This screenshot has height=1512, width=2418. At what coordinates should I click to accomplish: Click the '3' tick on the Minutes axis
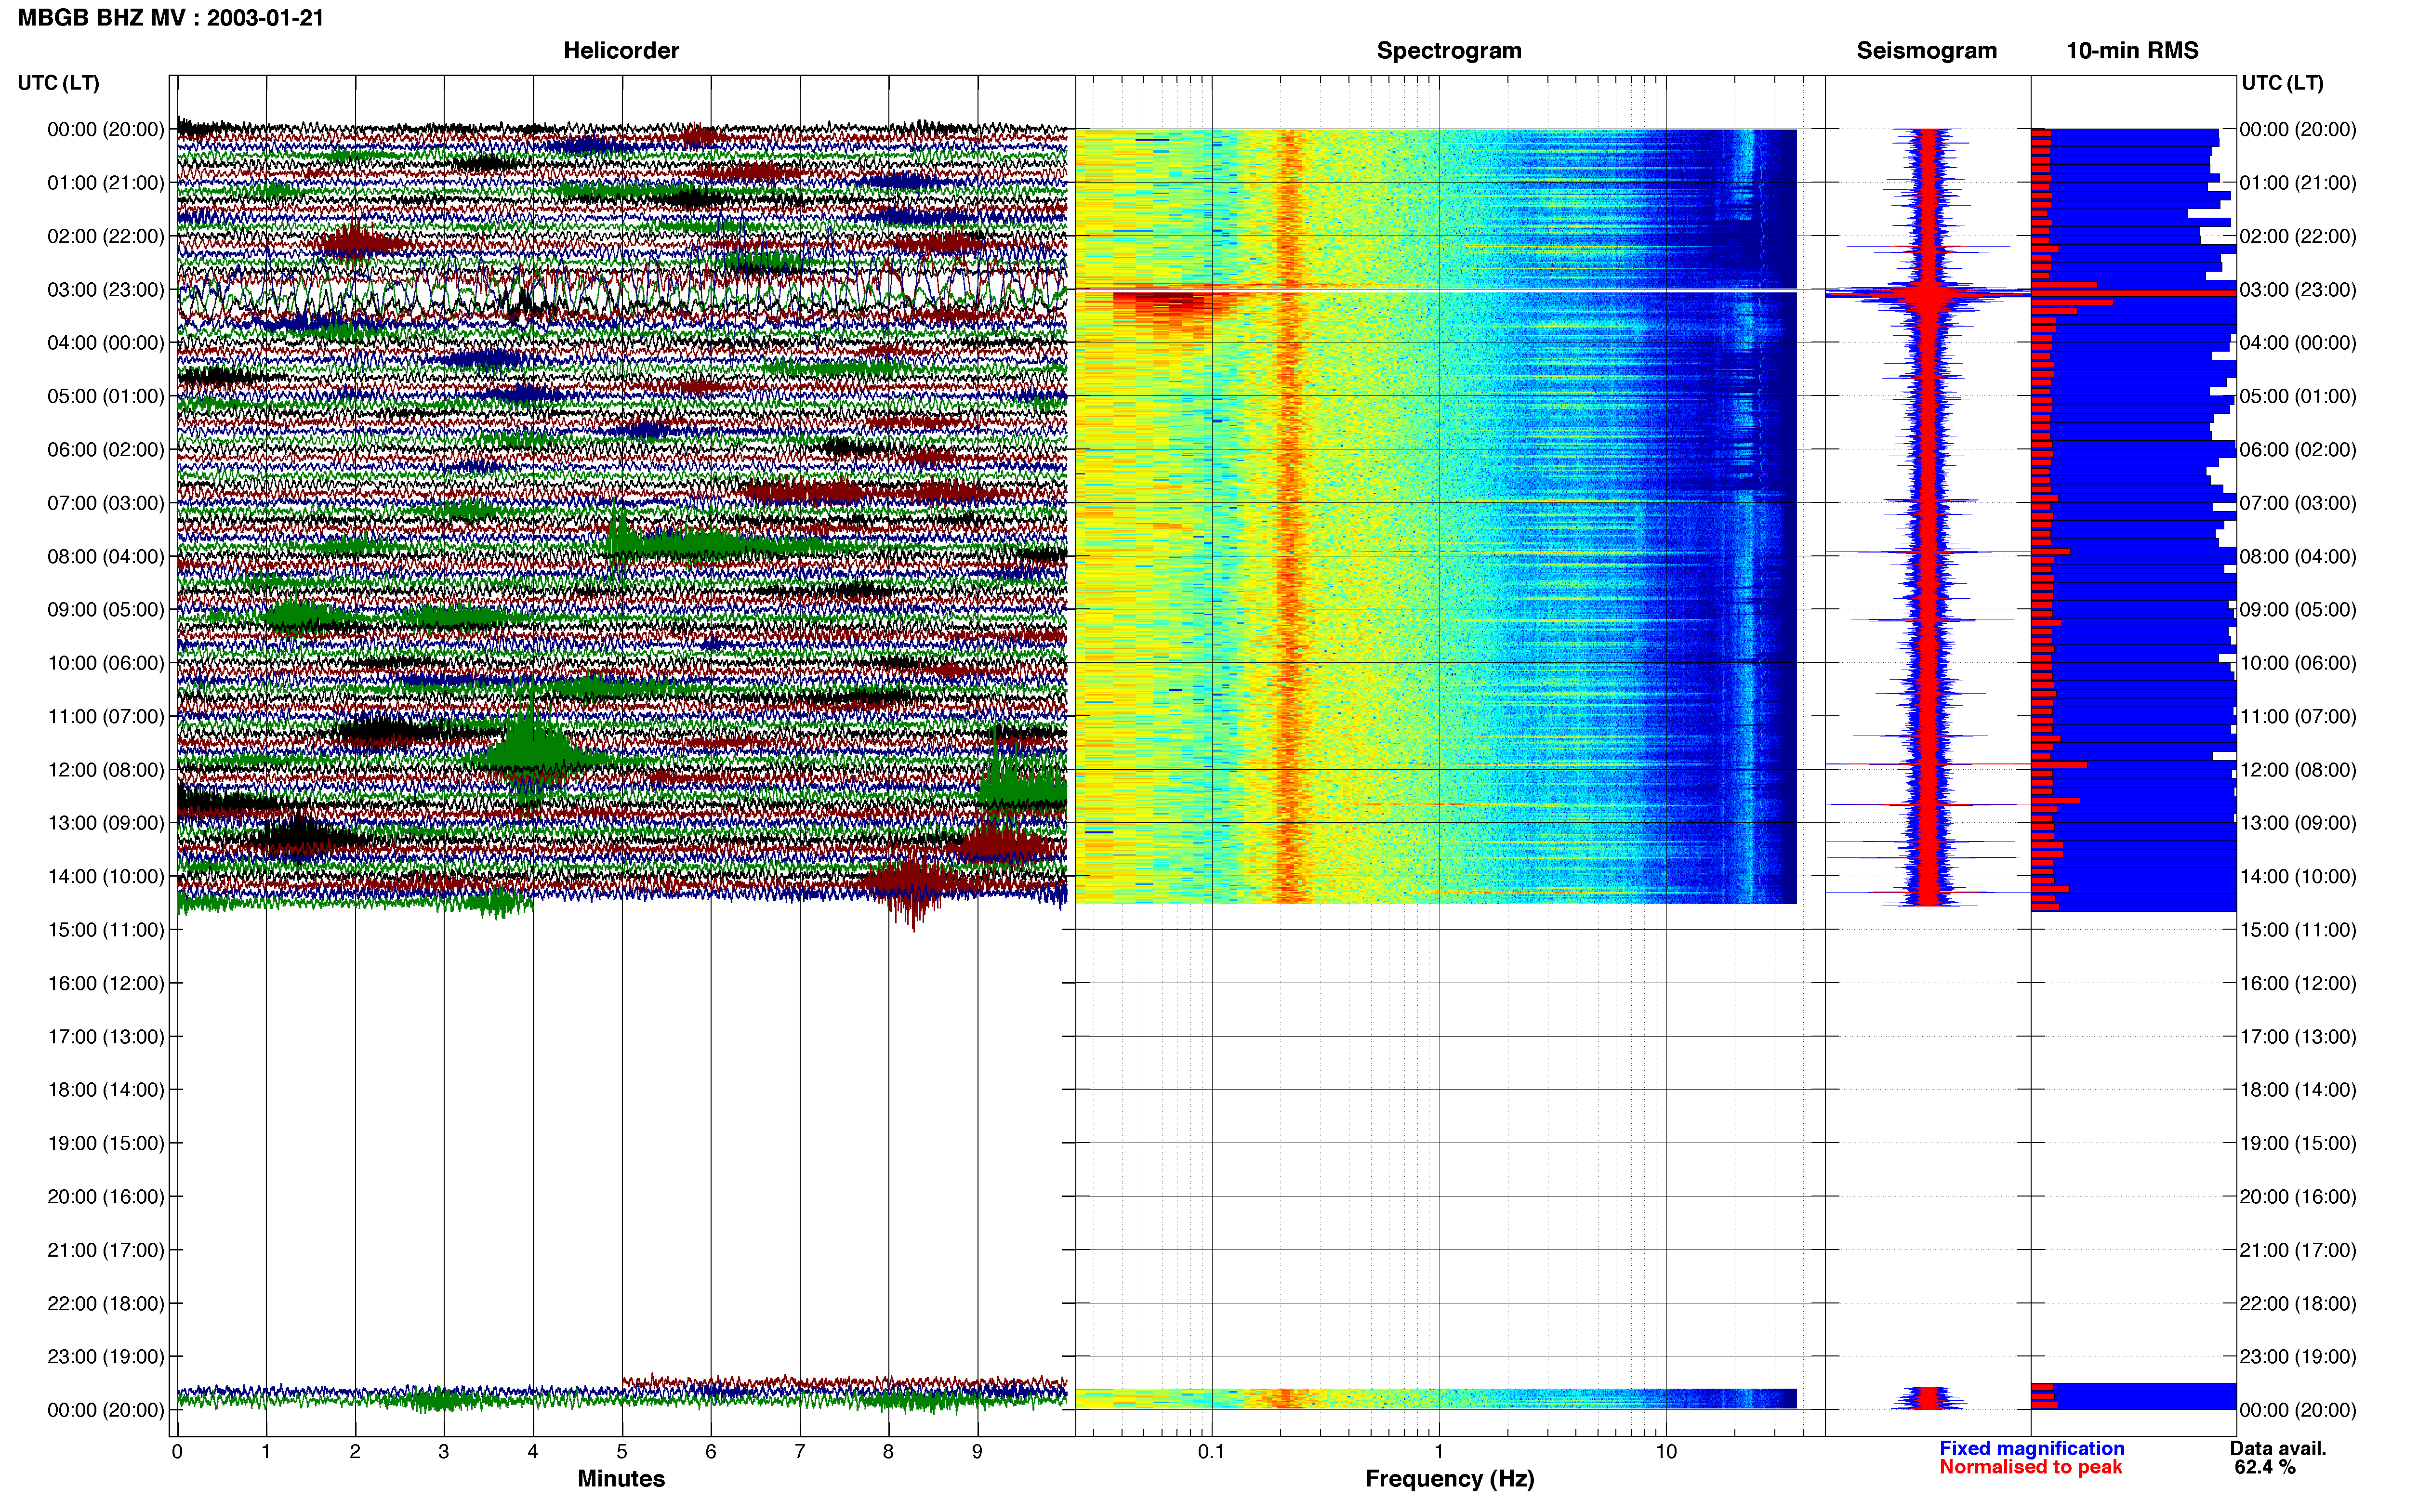pyautogui.click(x=444, y=1451)
